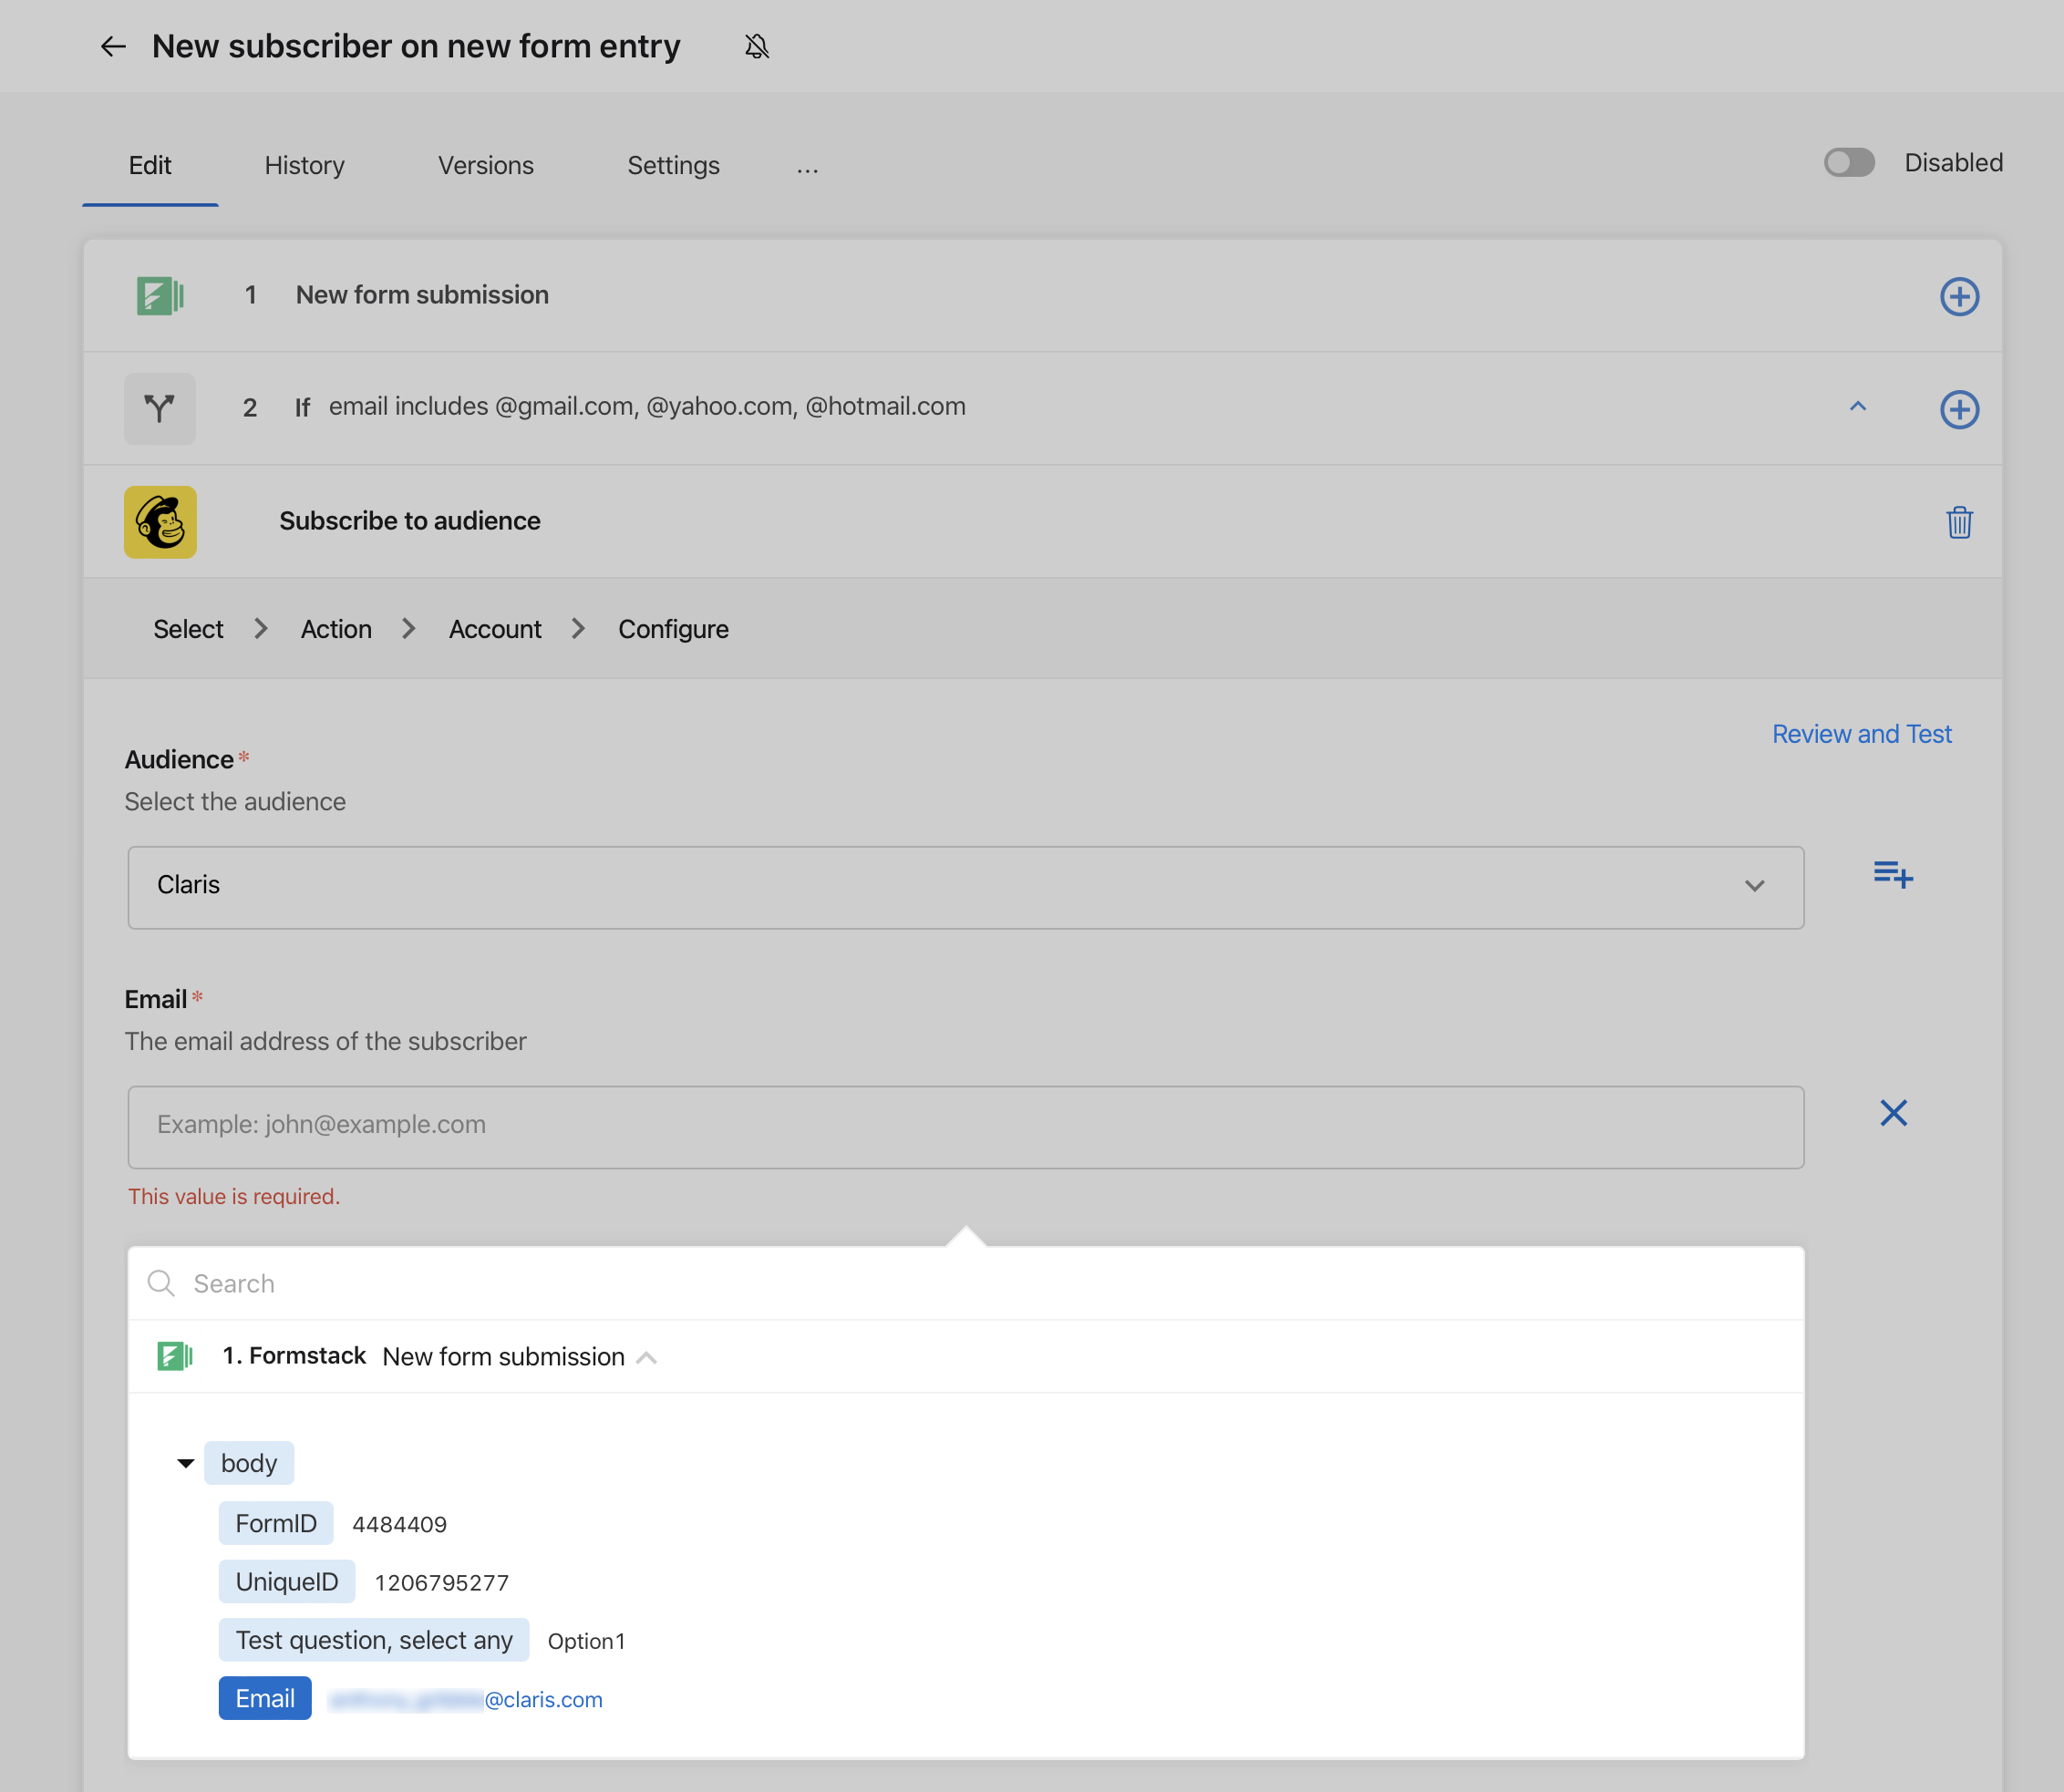Click the Review and Test link

click(1863, 734)
